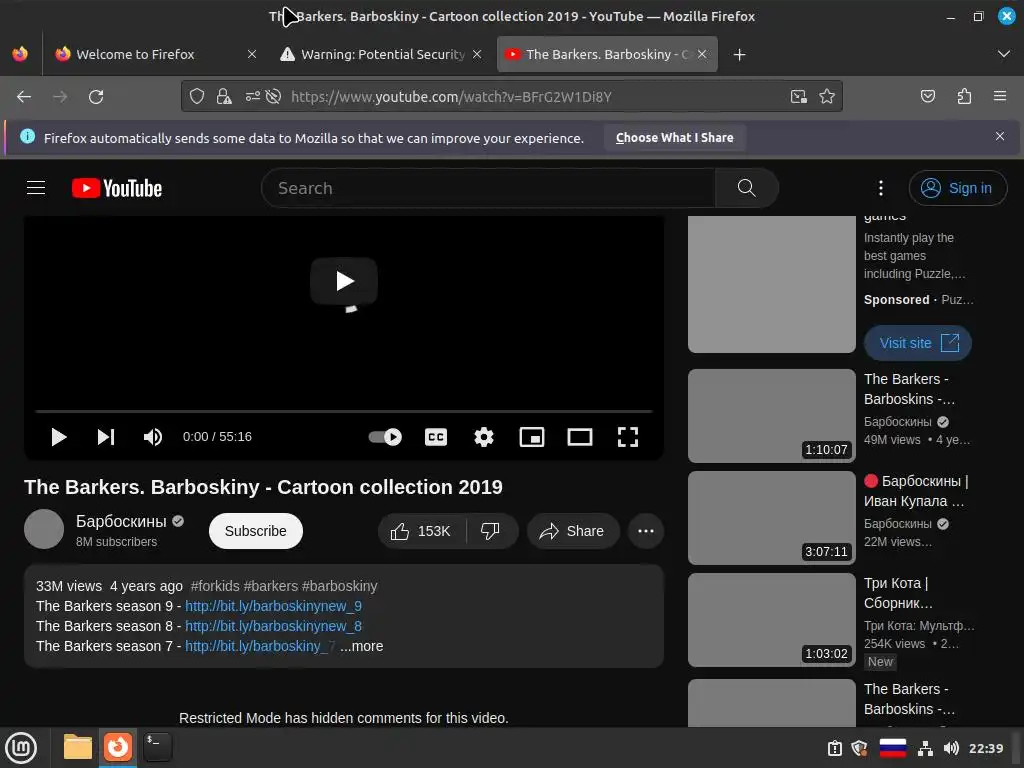Image resolution: width=1024 pixels, height=768 pixels.
Task: Save to Pocket icon
Action: (927, 97)
